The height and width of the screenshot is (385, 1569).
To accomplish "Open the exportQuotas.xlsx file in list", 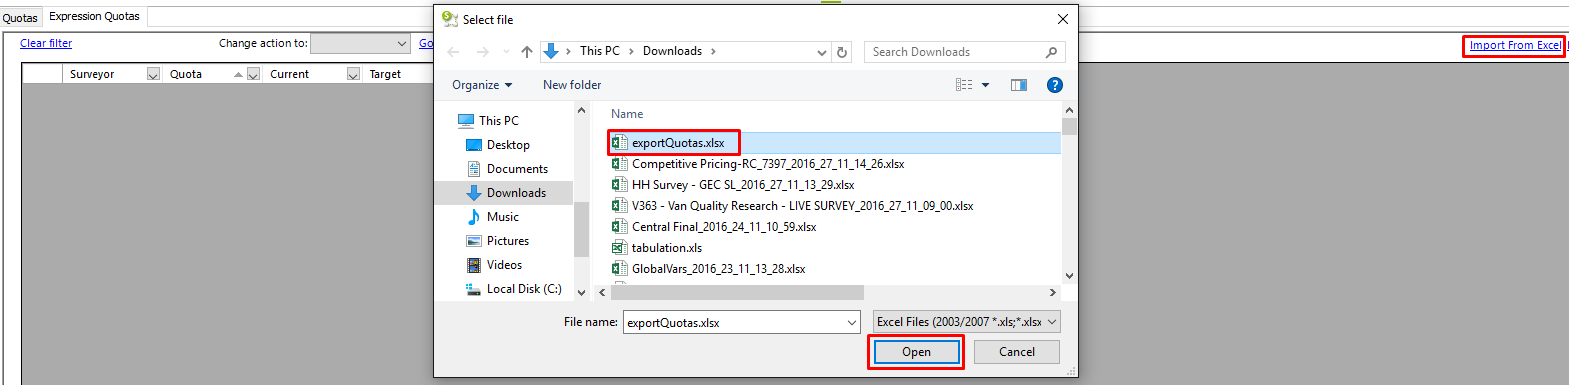I will pyautogui.click(x=678, y=143).
